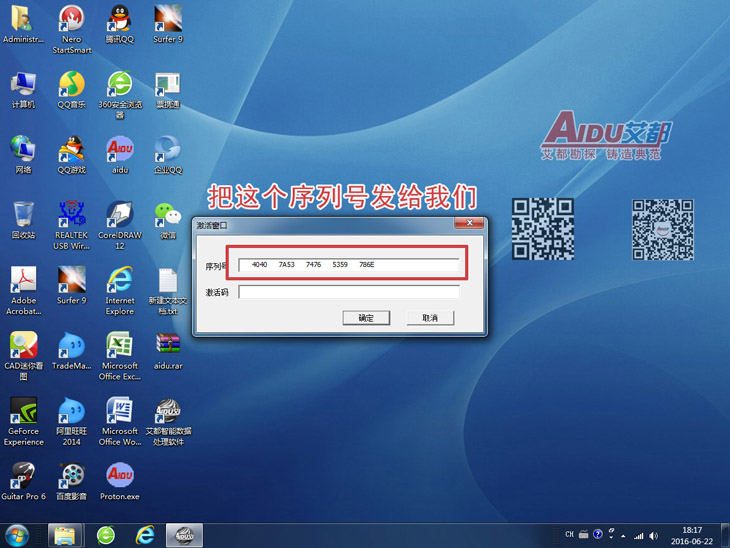The height and width of the screenshot is (548, 730).
Task: Launch 360 browser from taskbar
Action: pos(106,535)
